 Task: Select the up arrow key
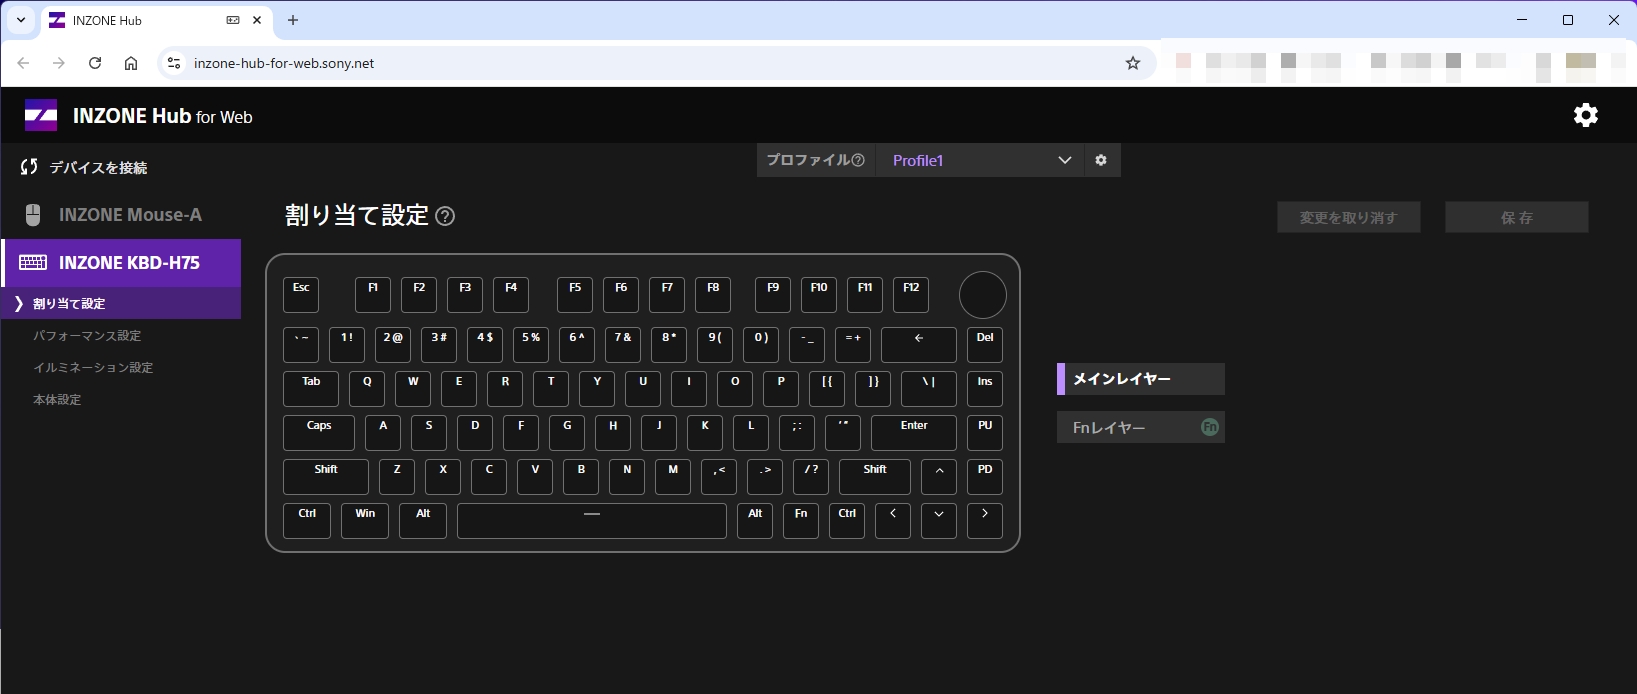click(939, 477)
